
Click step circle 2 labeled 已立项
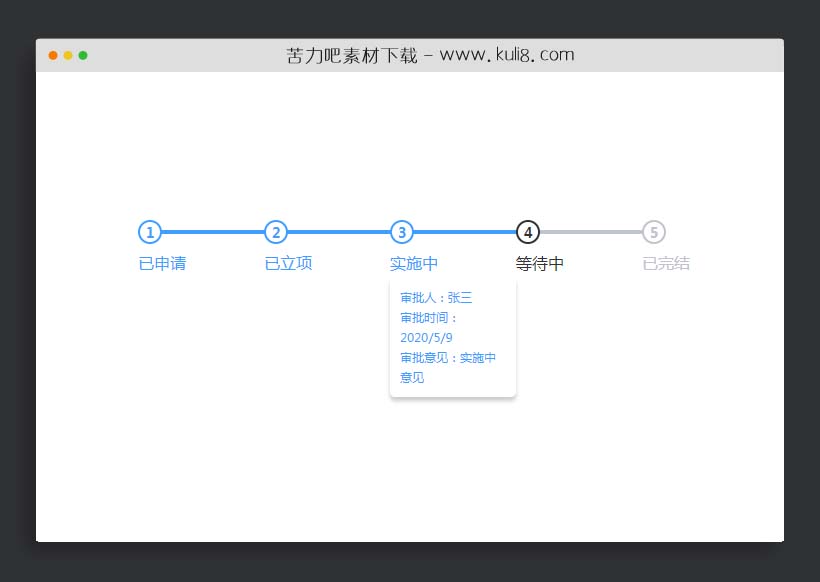pos(276,232)
